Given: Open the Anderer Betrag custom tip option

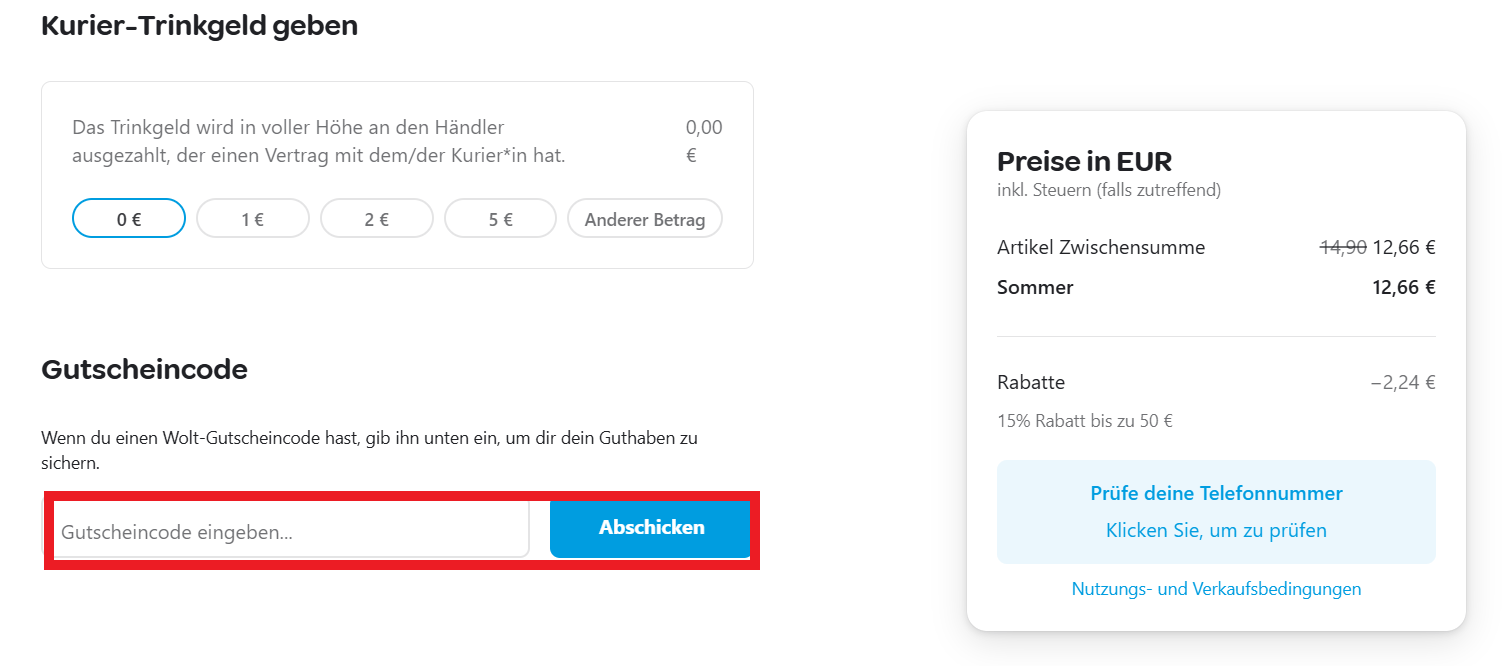Looking at the screenshot, I should 644,217.
